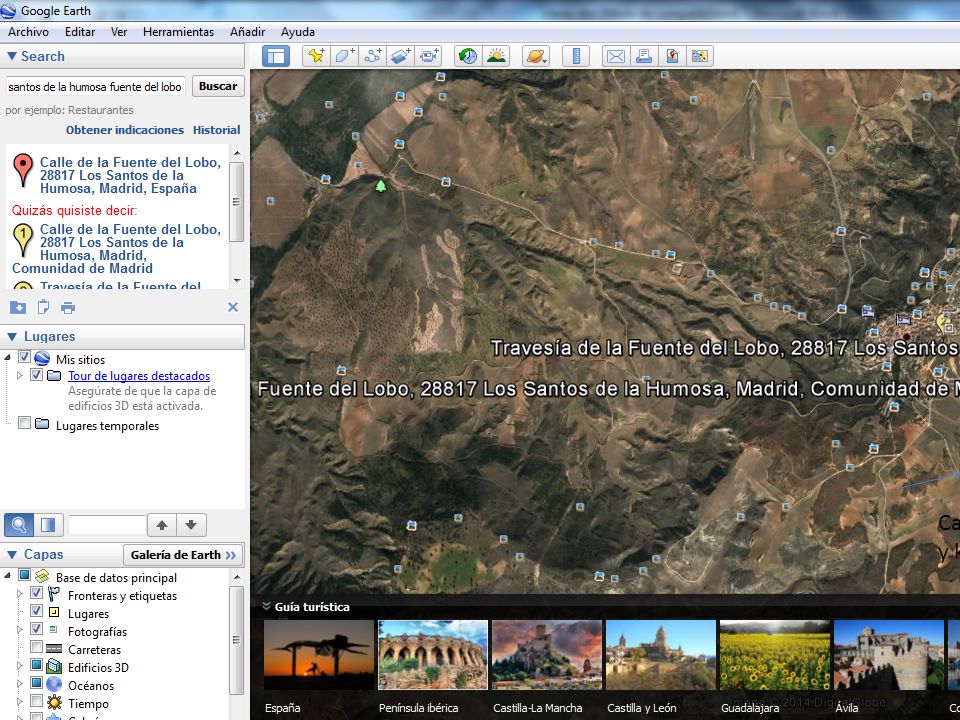Record a tour with camera icon
Viewport: 960px width, 720px height.
click(429, 56)
